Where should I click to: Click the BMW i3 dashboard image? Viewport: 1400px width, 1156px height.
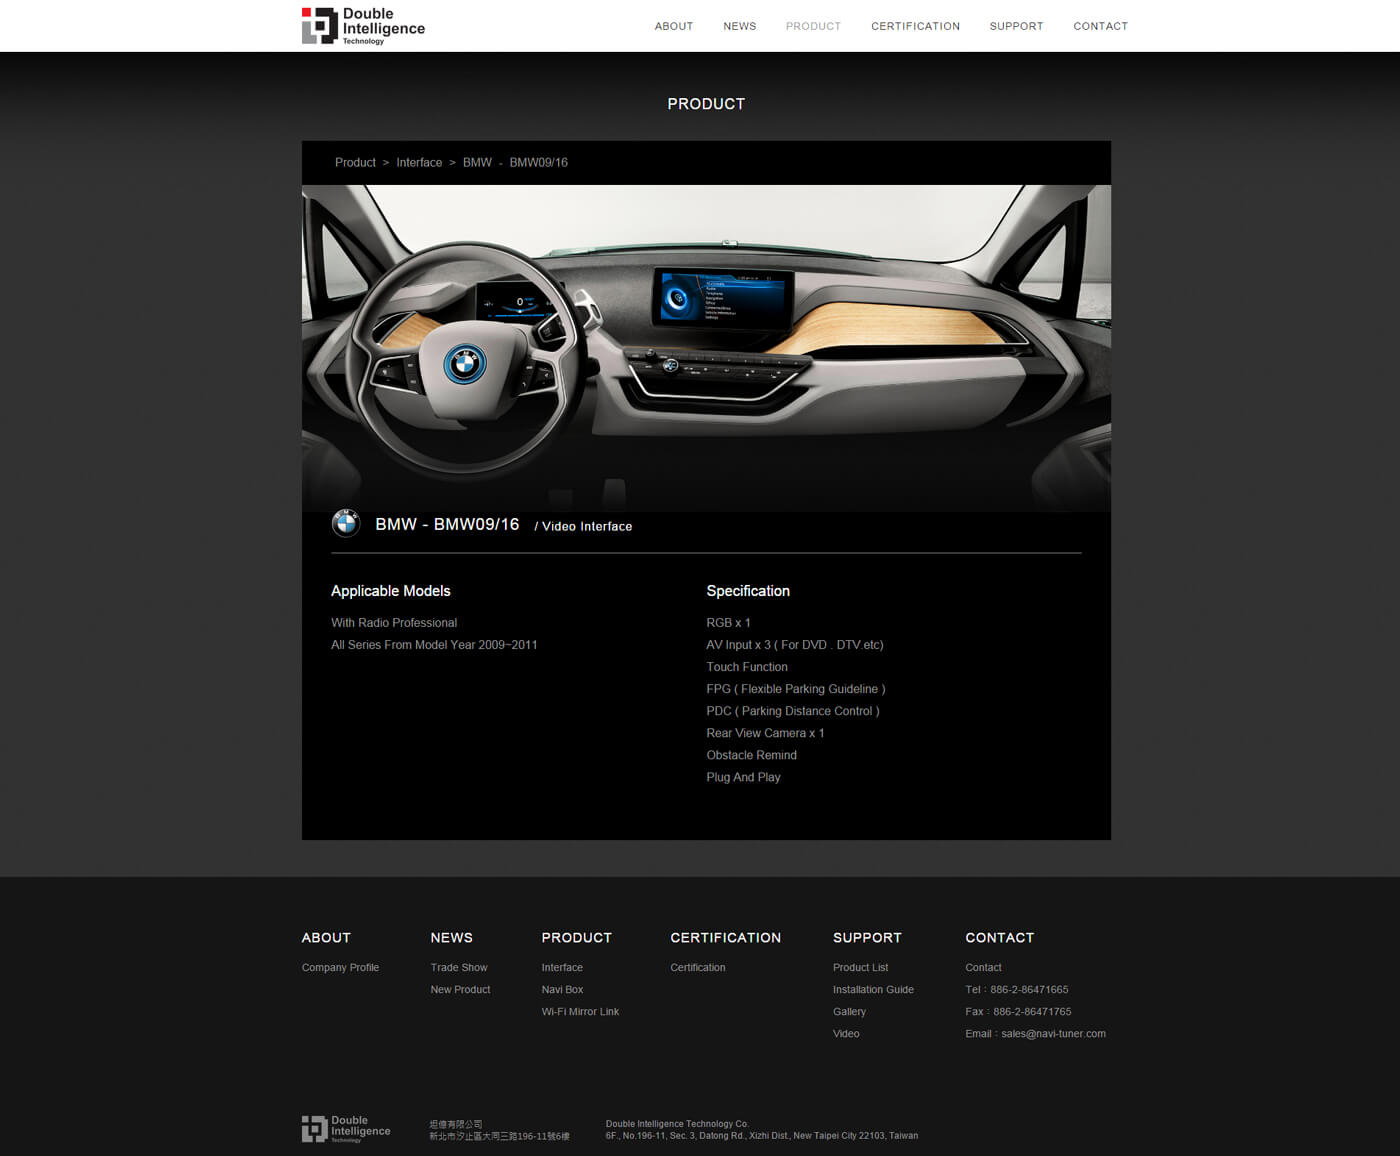pyautogui.click(x=706, y=348)
